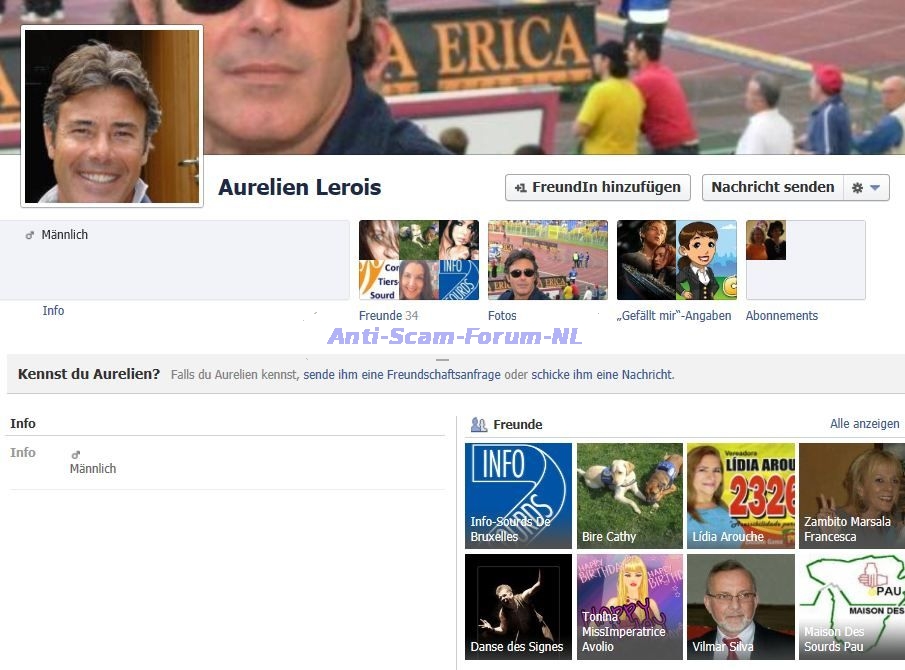Click the Nachricht senden button
Screen dimensions: 905x670
click(x=772, y=187)
